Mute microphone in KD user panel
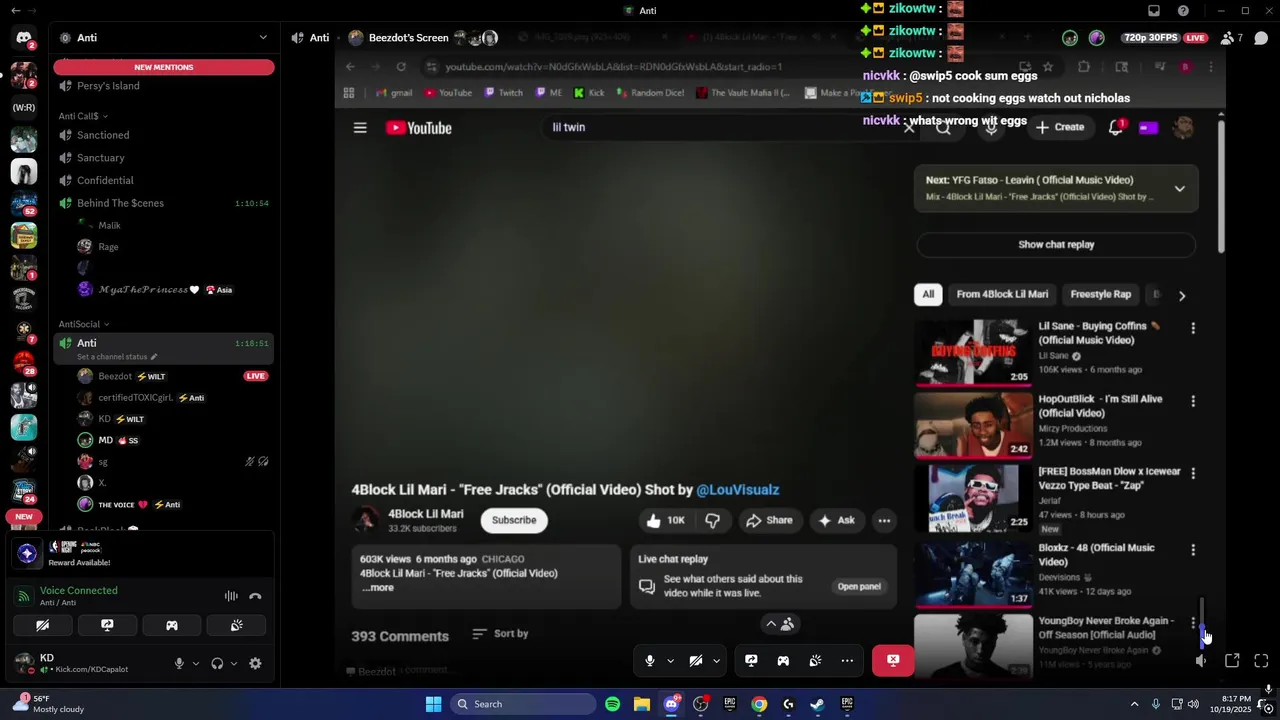The height and width of the screenshot is (720, 1280). [179, 663]
